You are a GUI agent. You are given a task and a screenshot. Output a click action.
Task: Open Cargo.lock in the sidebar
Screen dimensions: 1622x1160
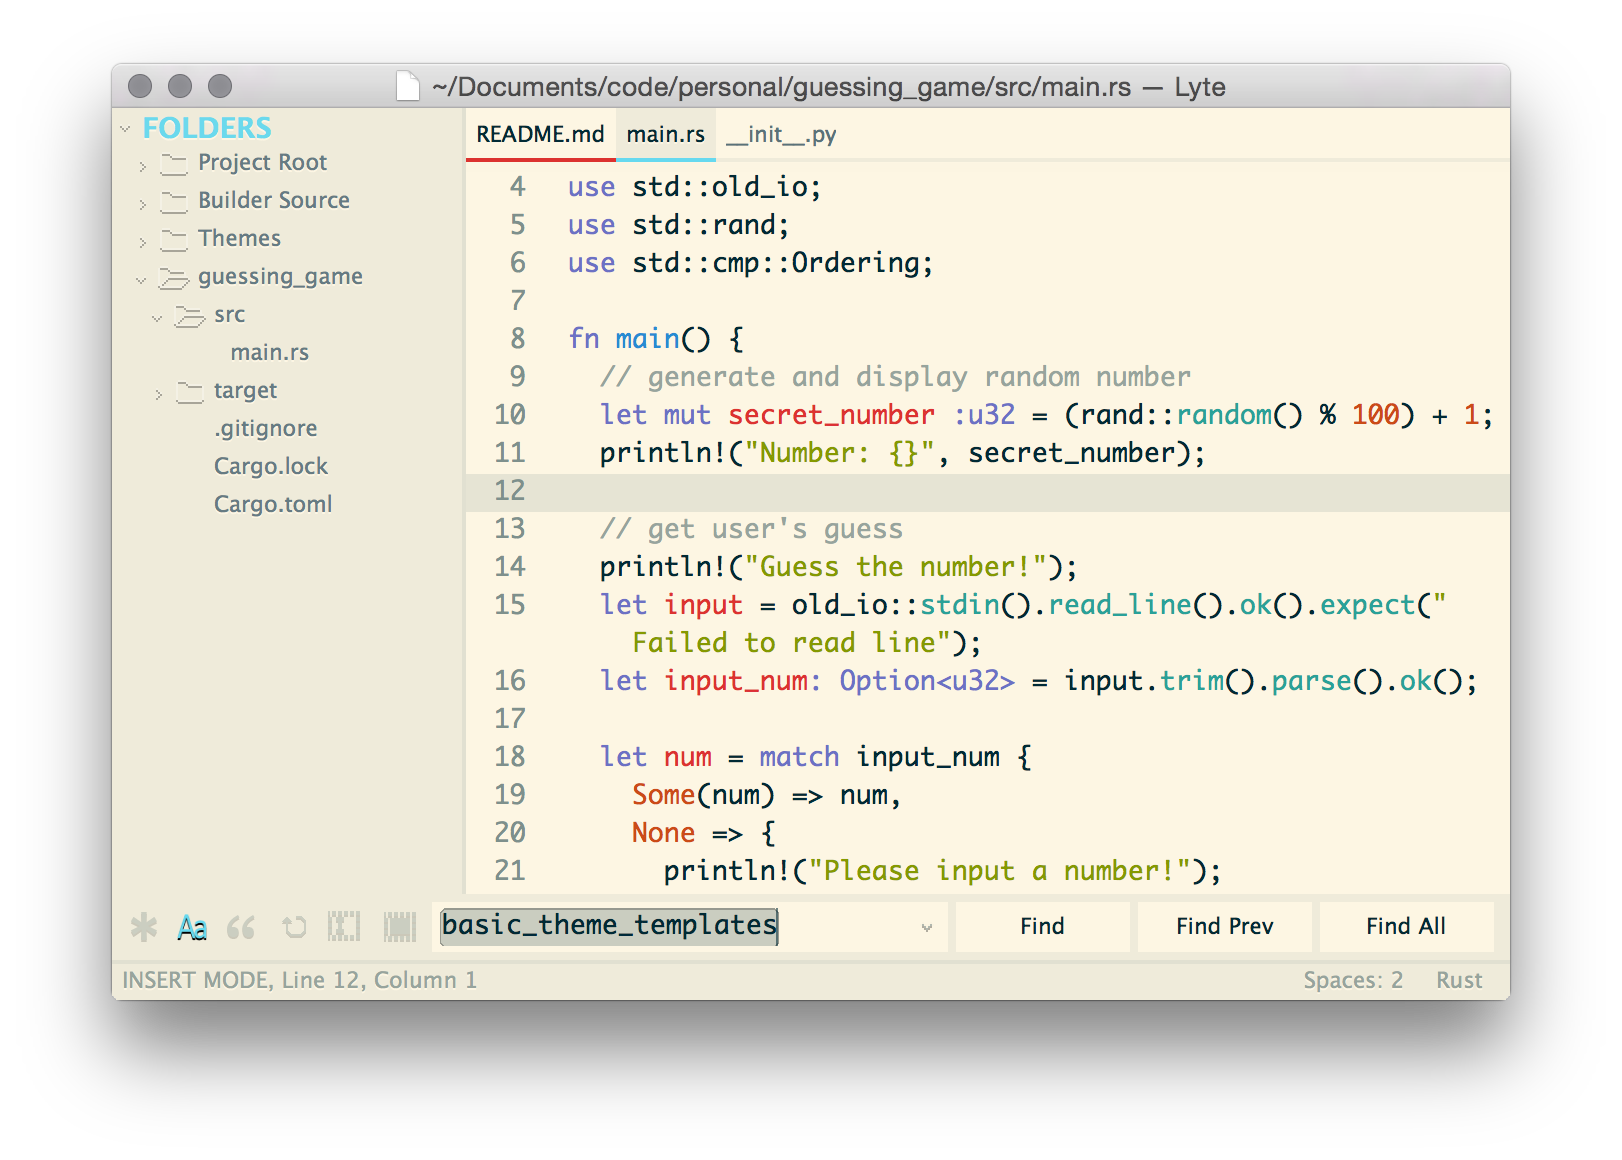(271, 466)
